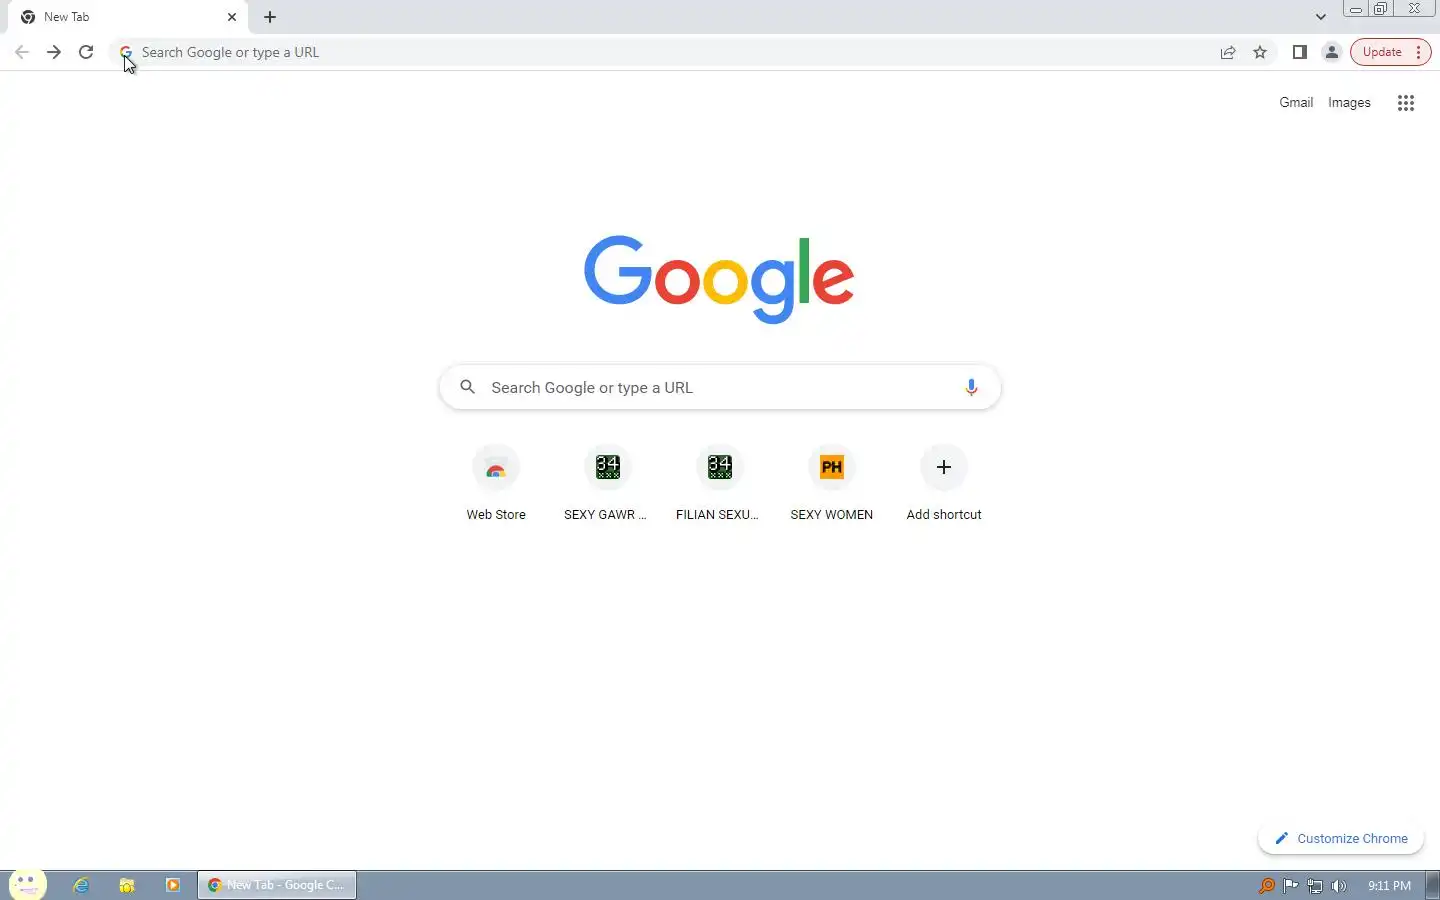Image resolution: width=1440 pixels, height=900 pixels.
Task: Click Customize Chrome
Action: (1341, 838)
